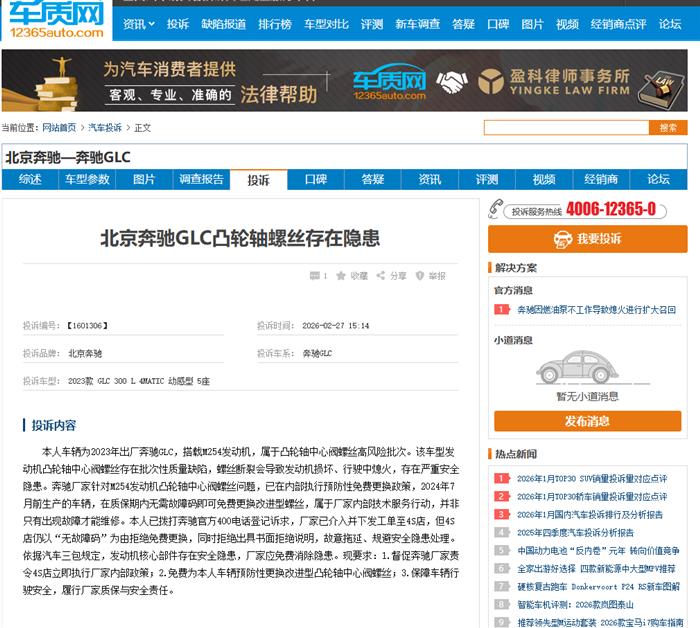Click the comment count icon
Screen dimensions: 700x628
[x=314, y=276]
